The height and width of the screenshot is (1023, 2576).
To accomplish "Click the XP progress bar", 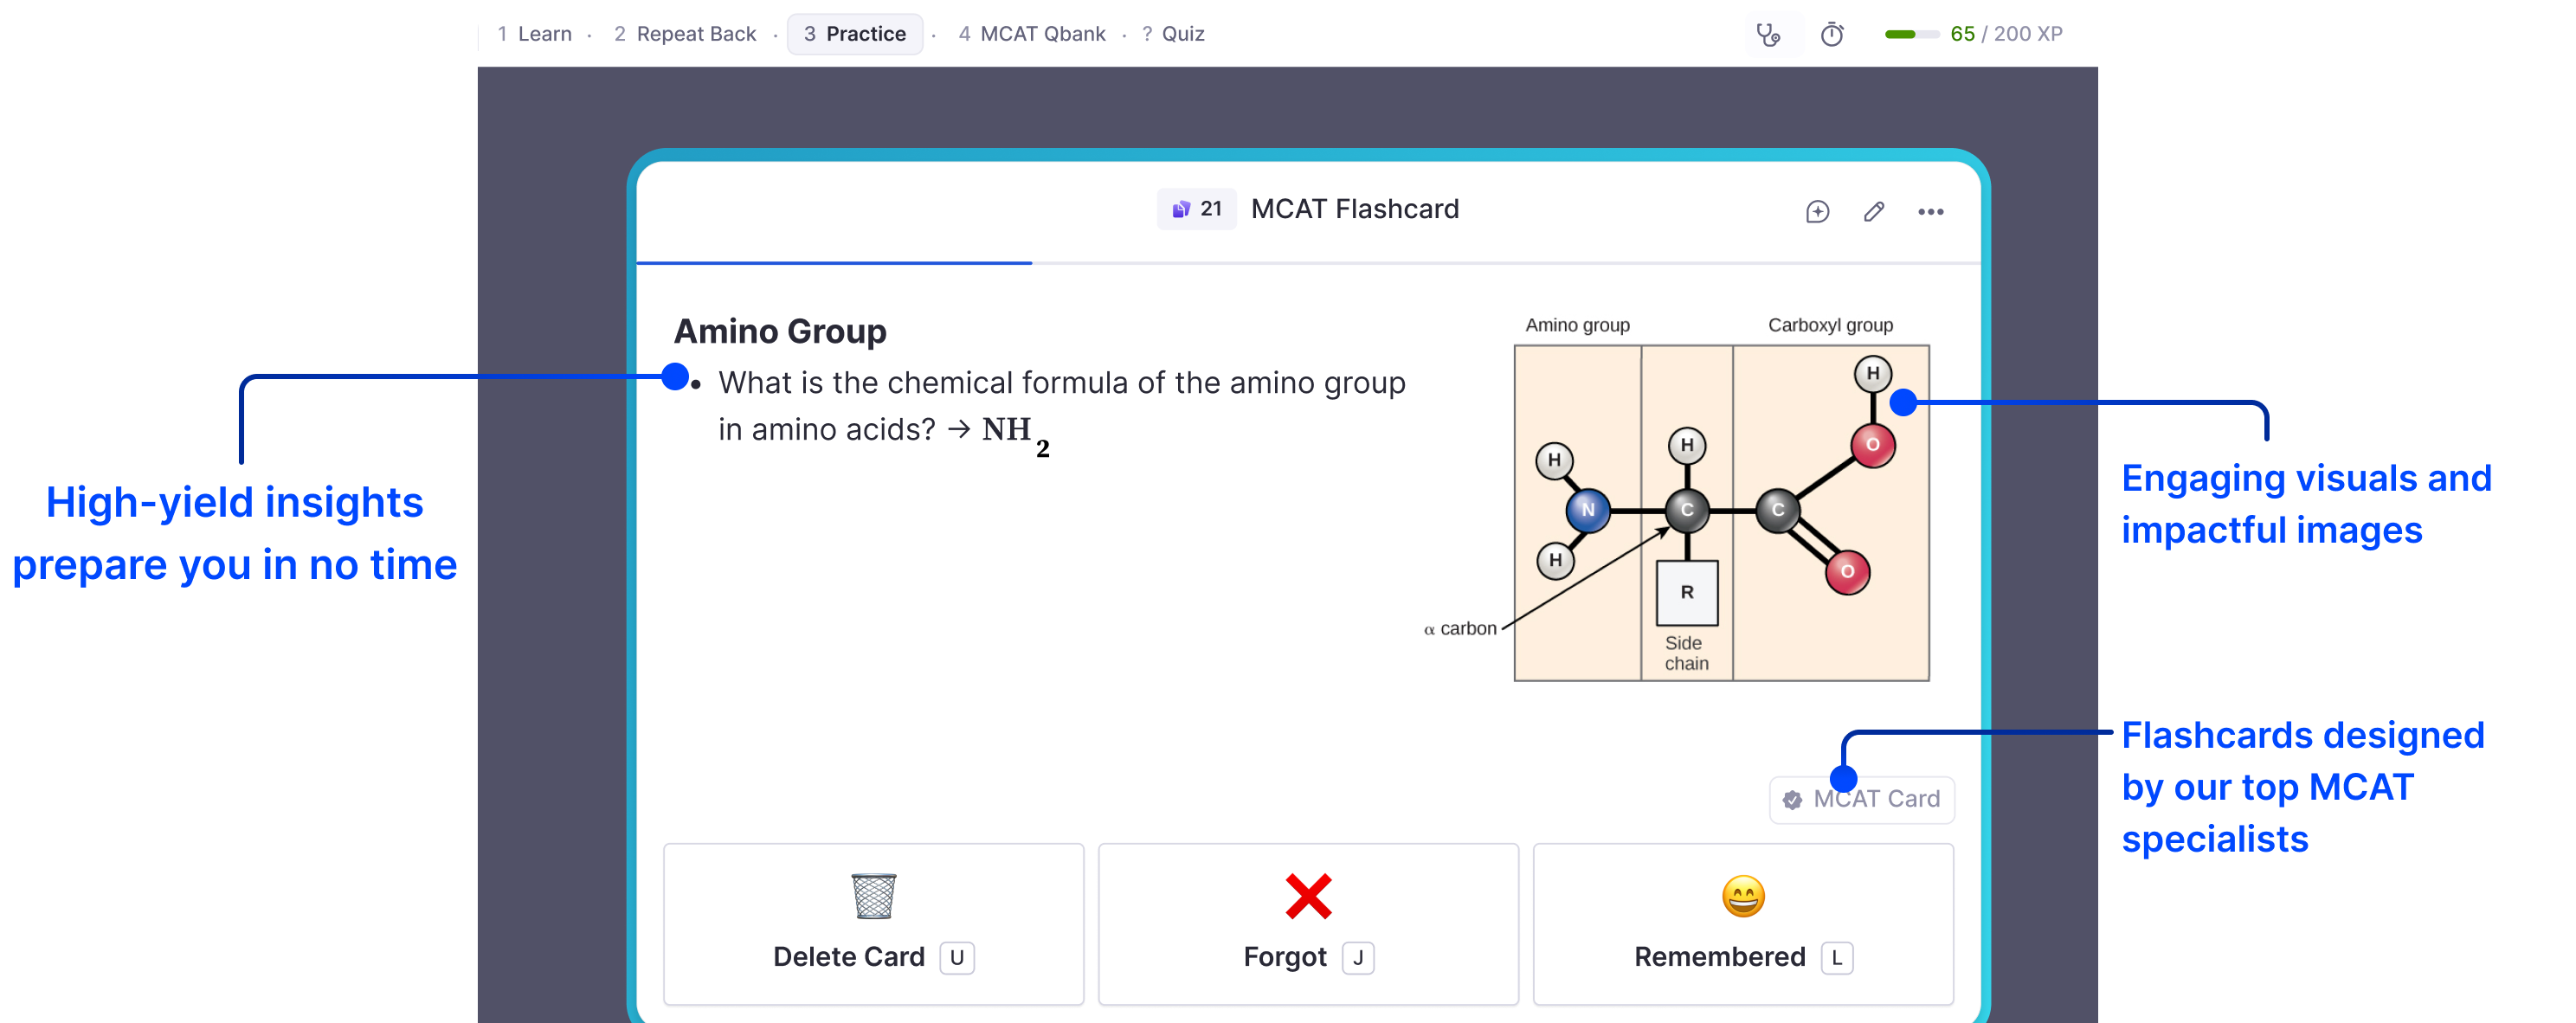I will pos(1911,35).
